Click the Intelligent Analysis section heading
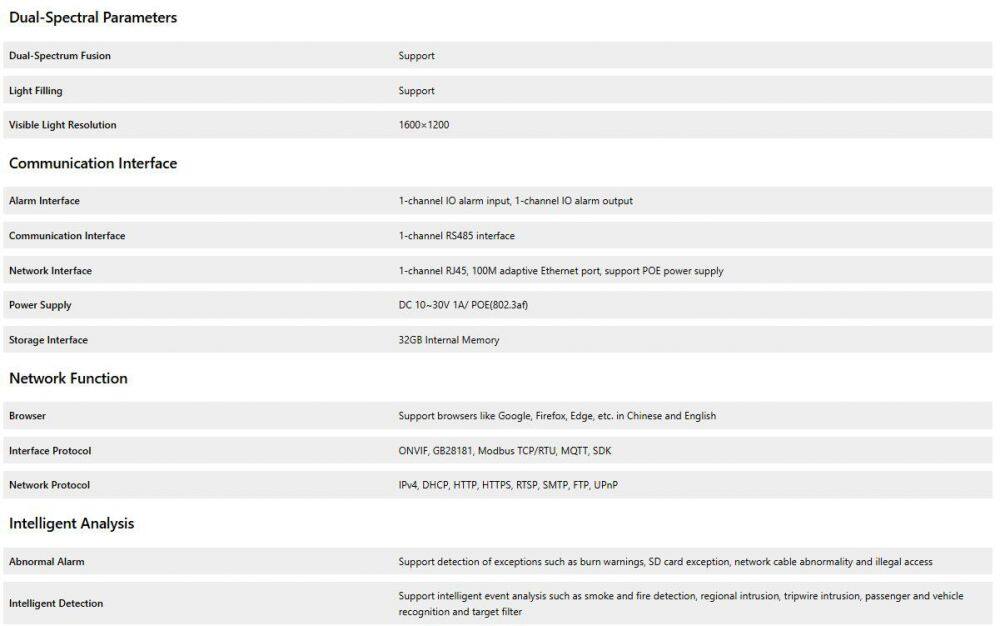1000x626 pixels. pyautogui.click(x=71, y=523)
